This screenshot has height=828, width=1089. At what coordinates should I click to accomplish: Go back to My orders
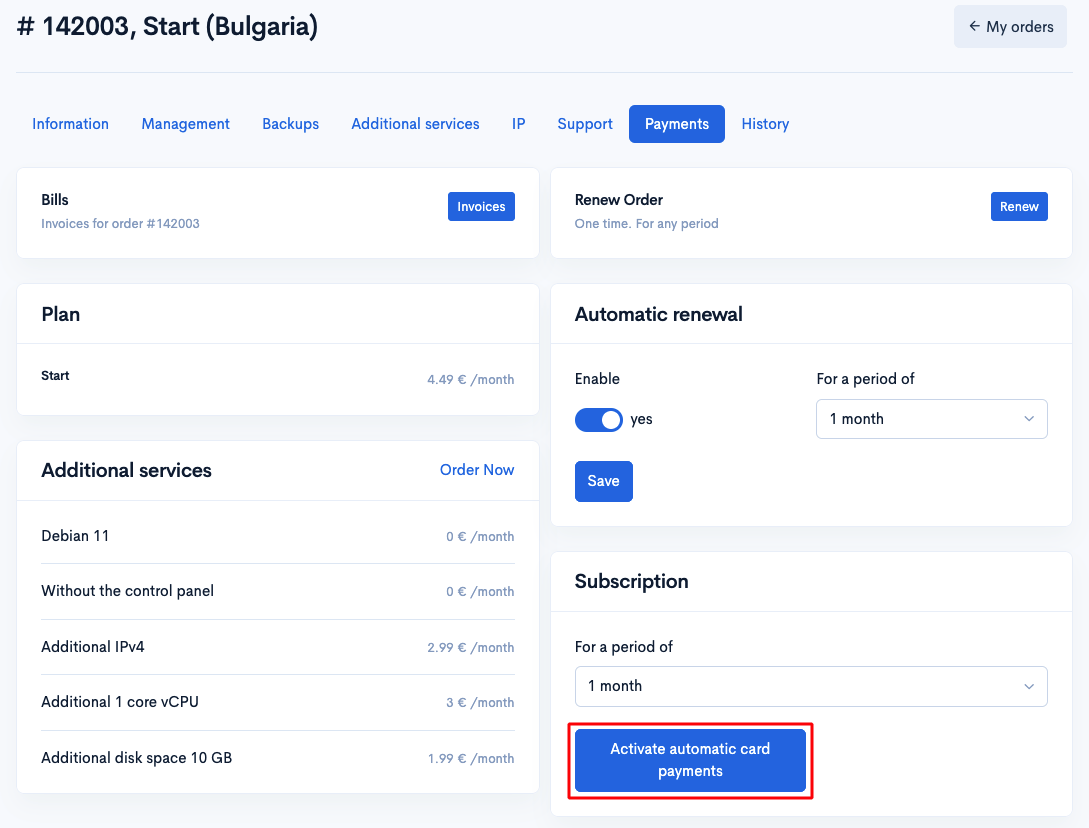tap(1010, 26)
